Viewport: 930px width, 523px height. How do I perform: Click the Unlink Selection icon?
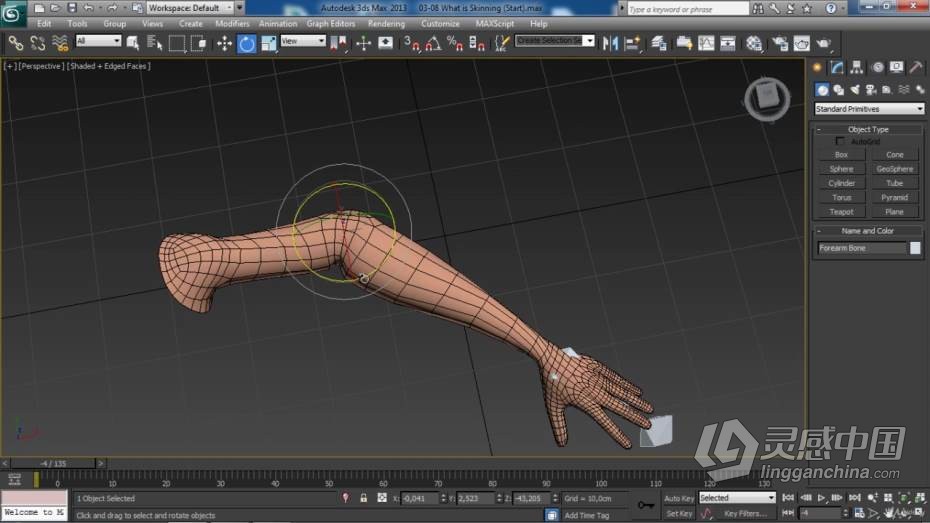coord(37,43)
